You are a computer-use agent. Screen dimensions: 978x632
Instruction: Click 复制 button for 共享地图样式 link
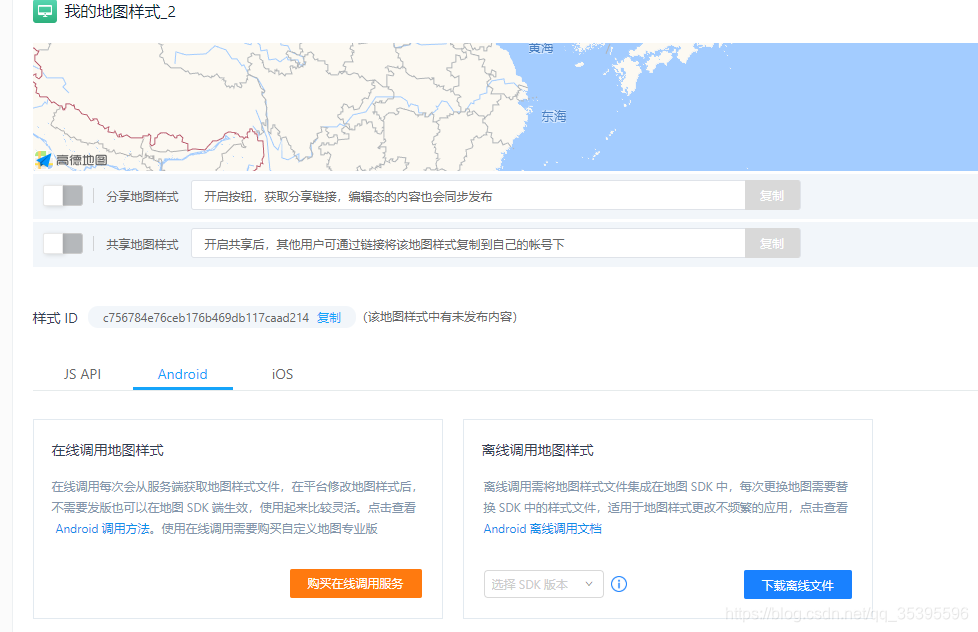tap(772, 243)
